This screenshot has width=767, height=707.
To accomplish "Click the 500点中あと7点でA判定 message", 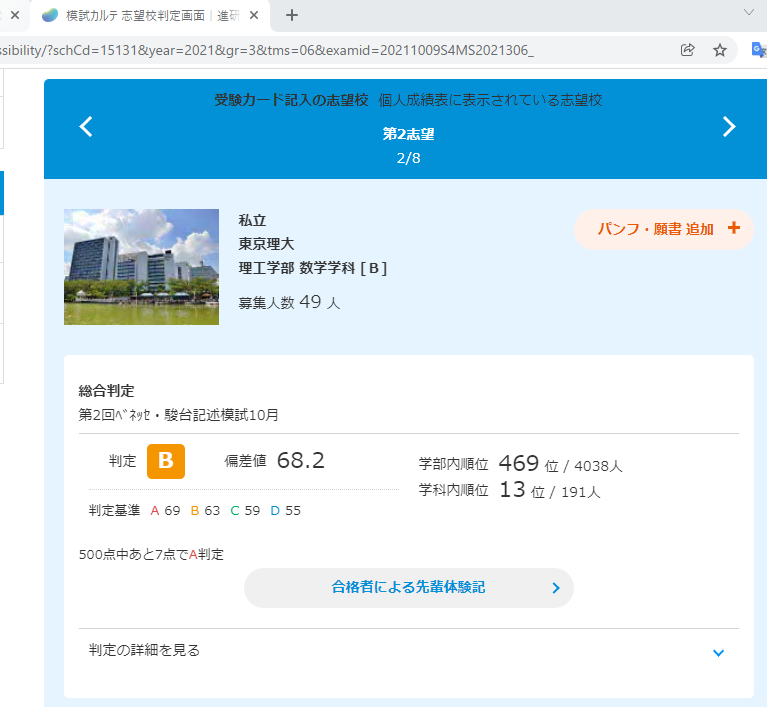I will pyautogui.click(x=151, y=554).
